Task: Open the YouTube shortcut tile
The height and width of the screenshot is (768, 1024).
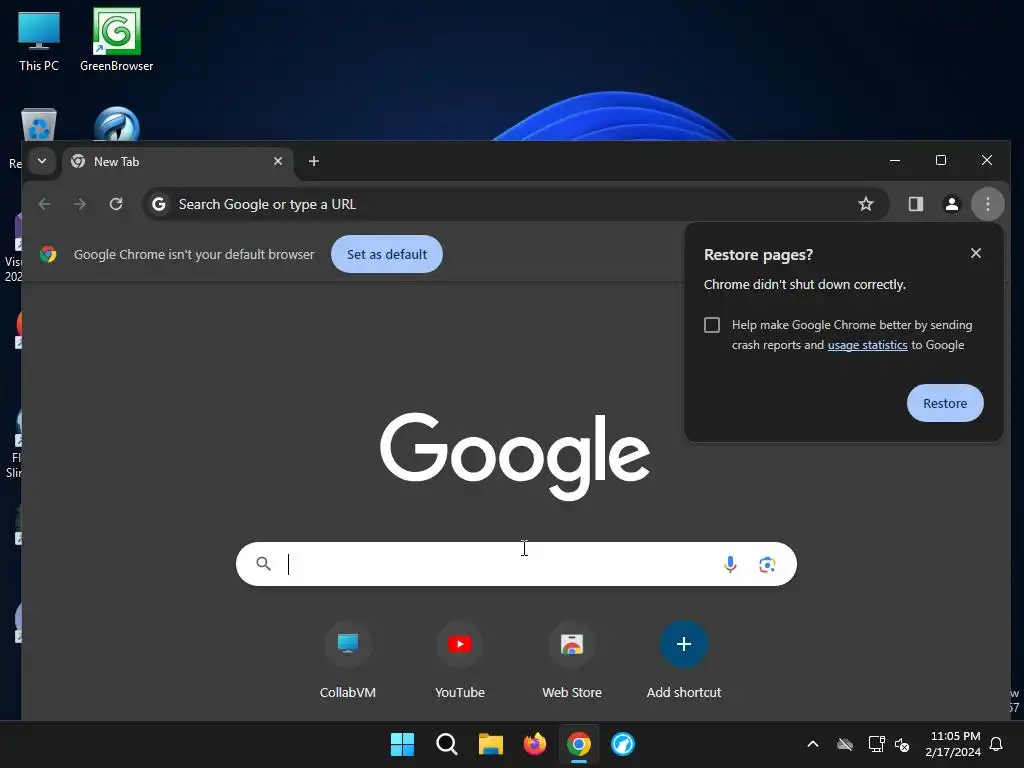Action: (460, 660)
